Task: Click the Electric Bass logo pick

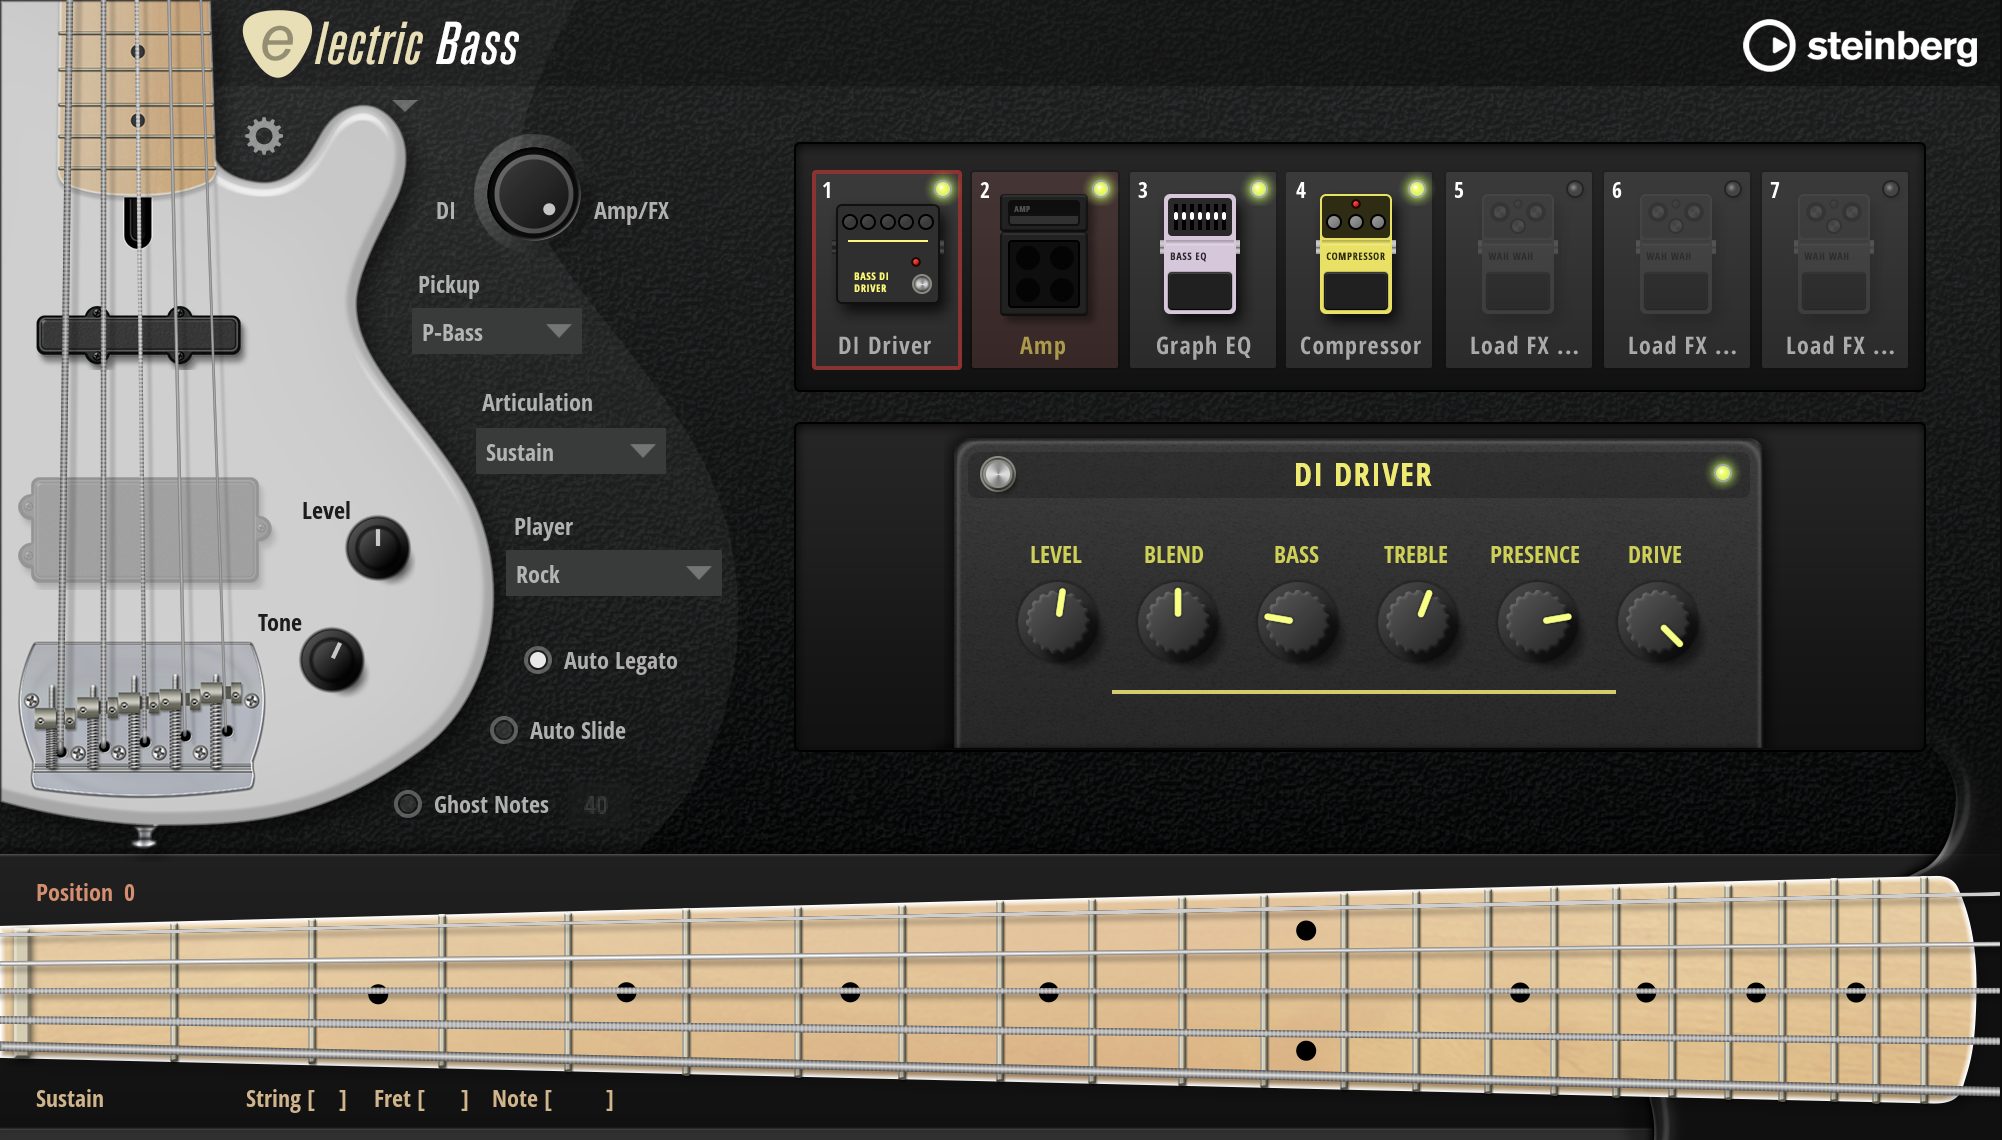Action: pos(278,44)
